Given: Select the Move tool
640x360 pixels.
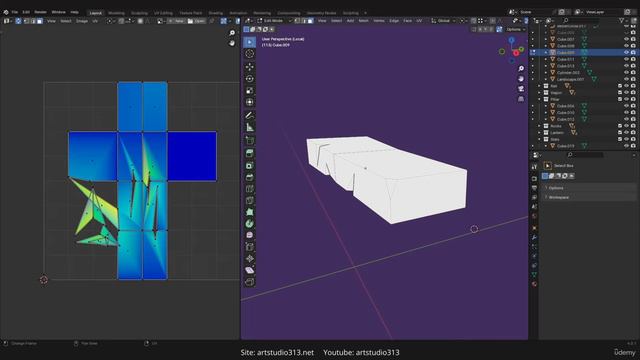Looking at the screenshot, I should (x=250, y=67).
